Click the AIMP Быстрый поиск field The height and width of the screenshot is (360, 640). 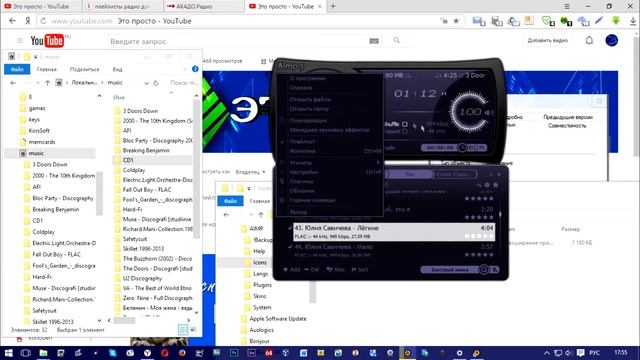coord(450,269)
